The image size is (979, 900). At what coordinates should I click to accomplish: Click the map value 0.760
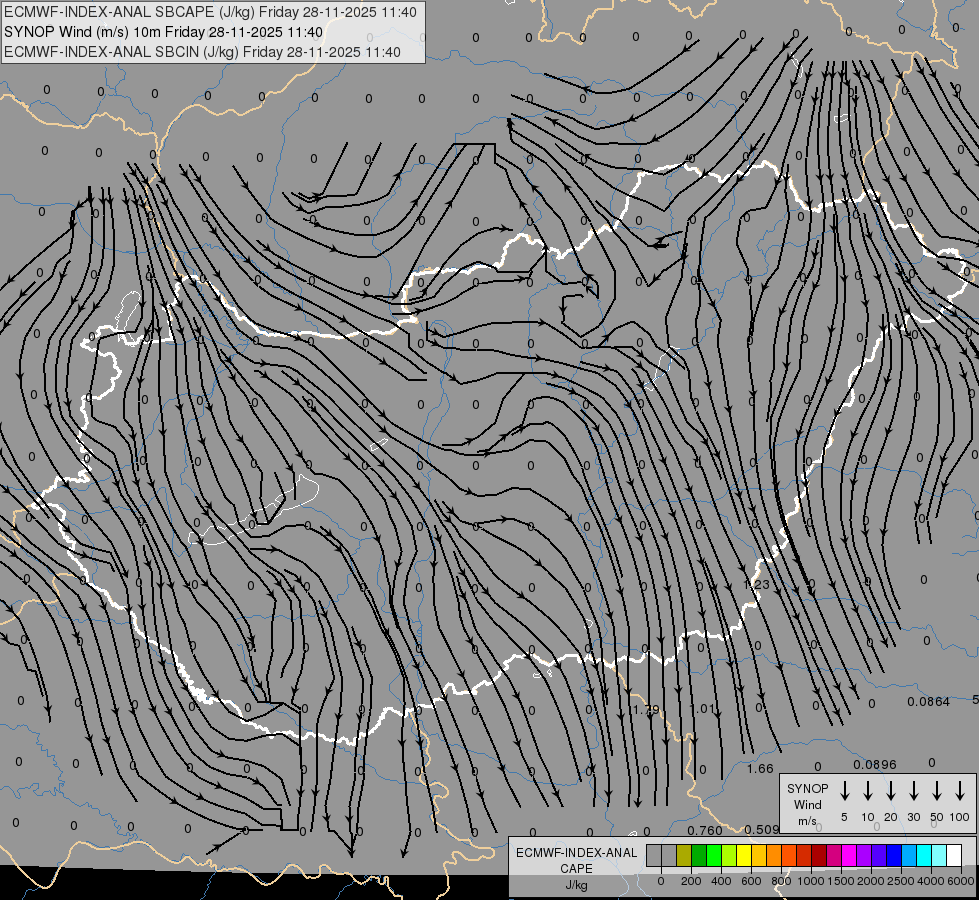pyautogui.click(x=705, y=830)
